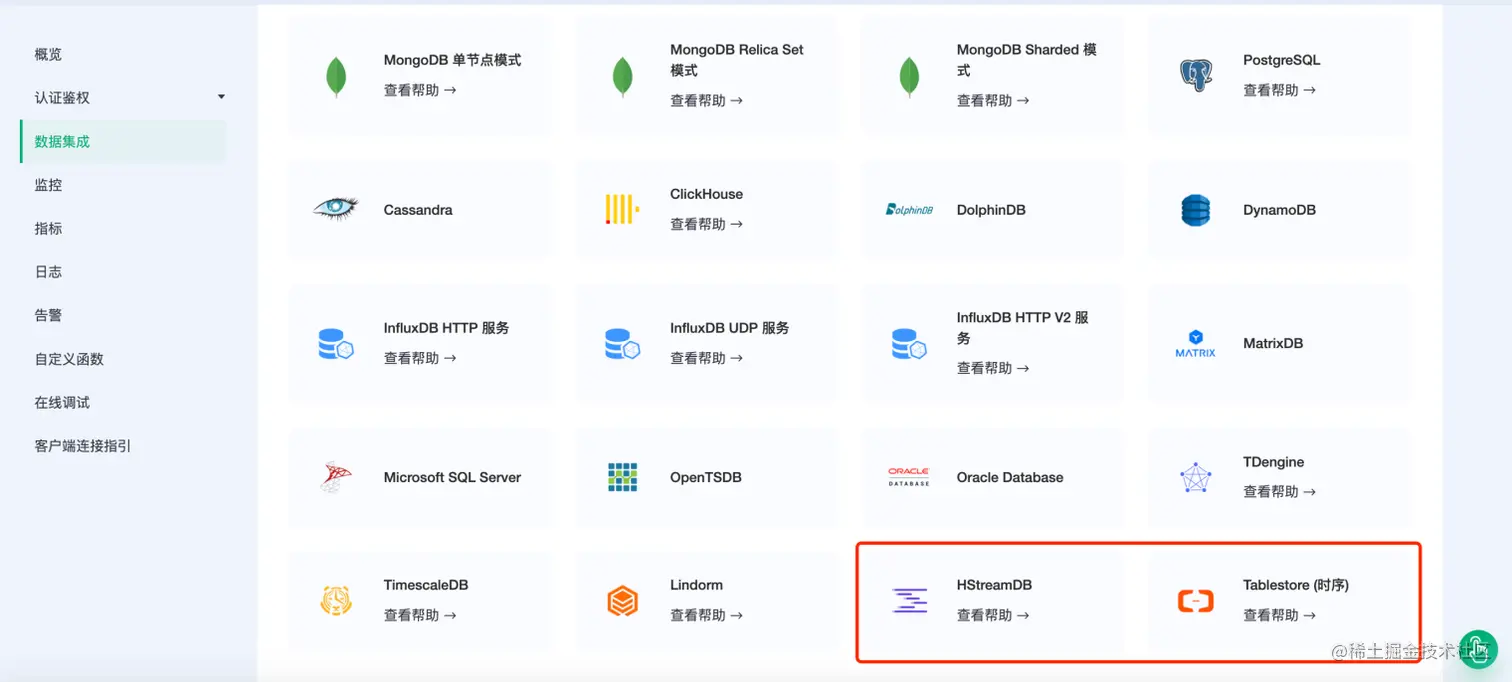Click the PostgreSQL elephant icon

pyautogui.click(x=1196, y=75)
